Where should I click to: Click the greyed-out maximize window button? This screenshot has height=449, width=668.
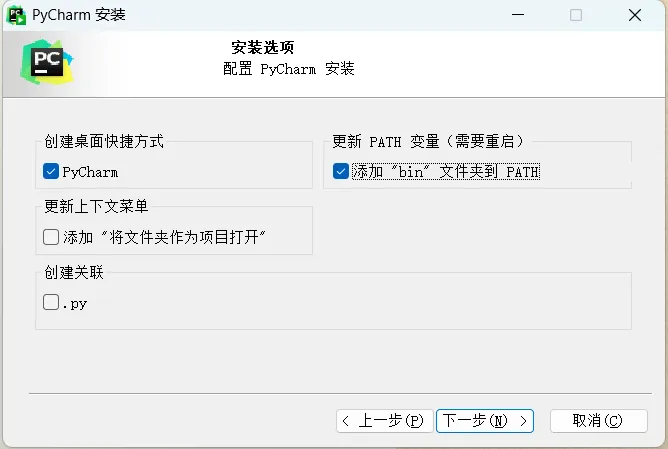[x=576, y=15]
